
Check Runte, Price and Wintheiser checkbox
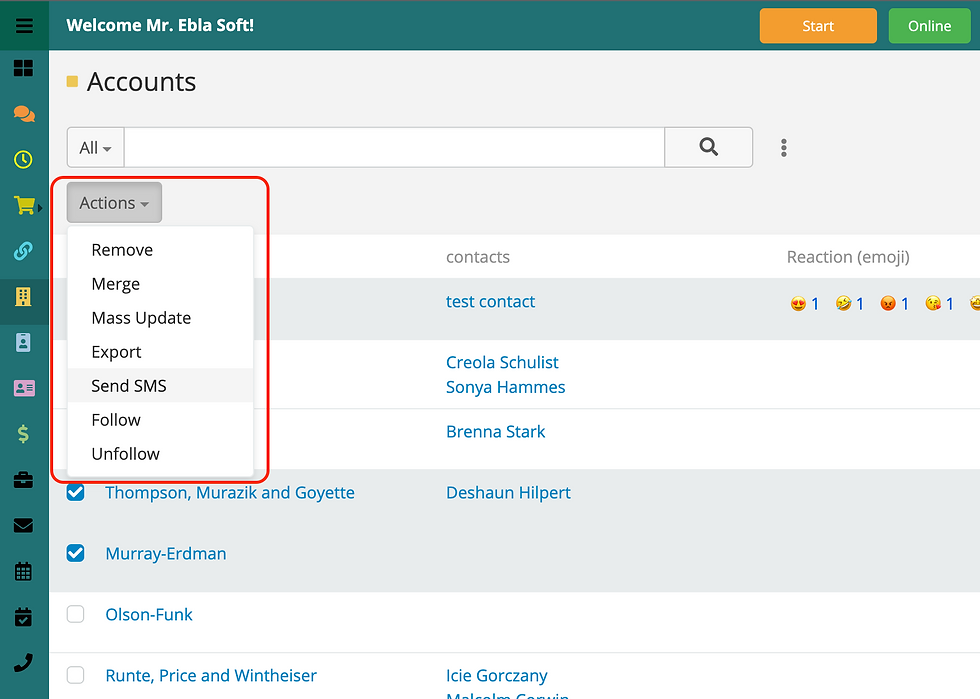(x=76, y=675)
